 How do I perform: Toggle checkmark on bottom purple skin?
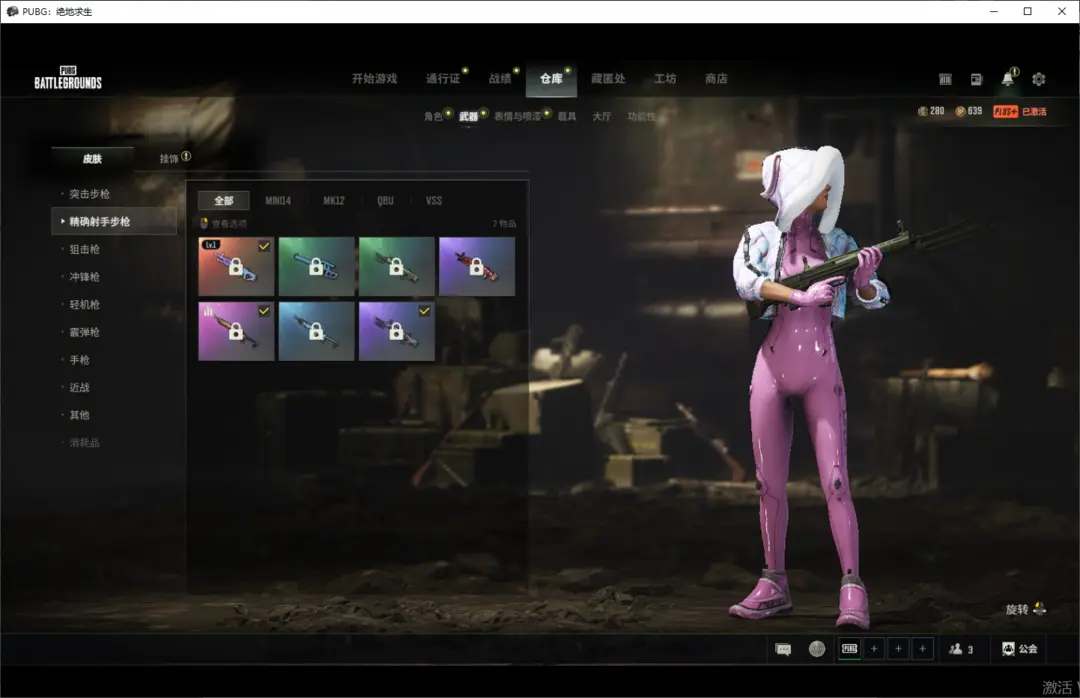pyautogui.click(x=424, y=311)
